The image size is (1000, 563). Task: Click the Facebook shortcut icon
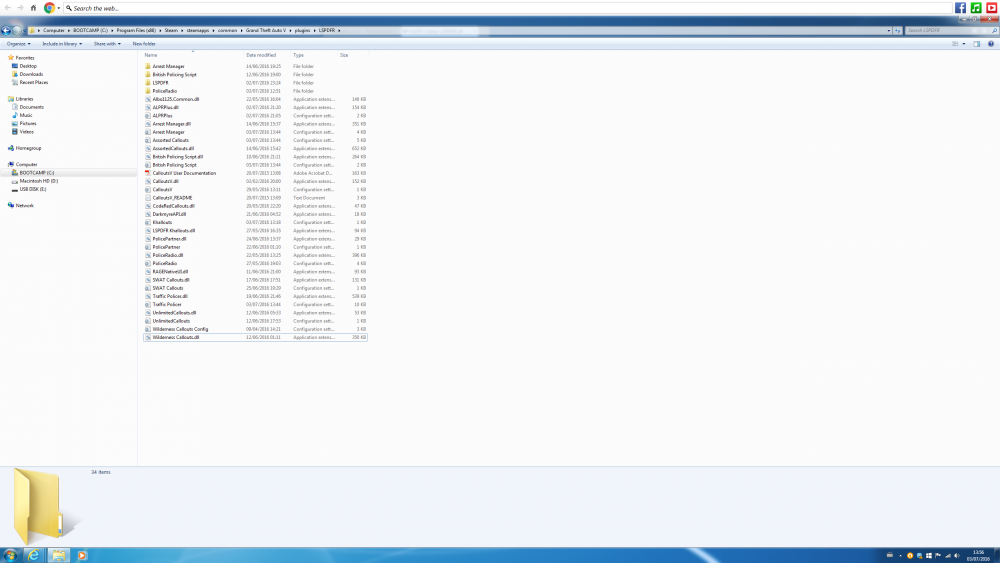click(960, 8)
